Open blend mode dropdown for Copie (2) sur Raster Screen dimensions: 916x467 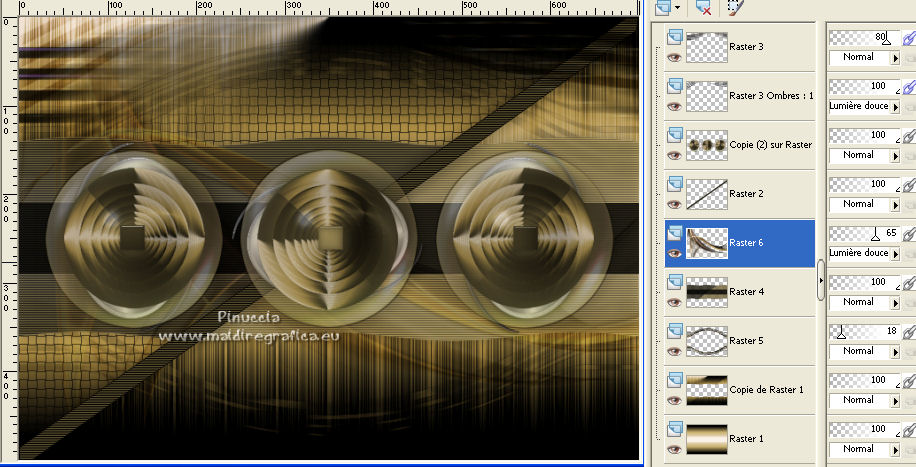point(895,156)
